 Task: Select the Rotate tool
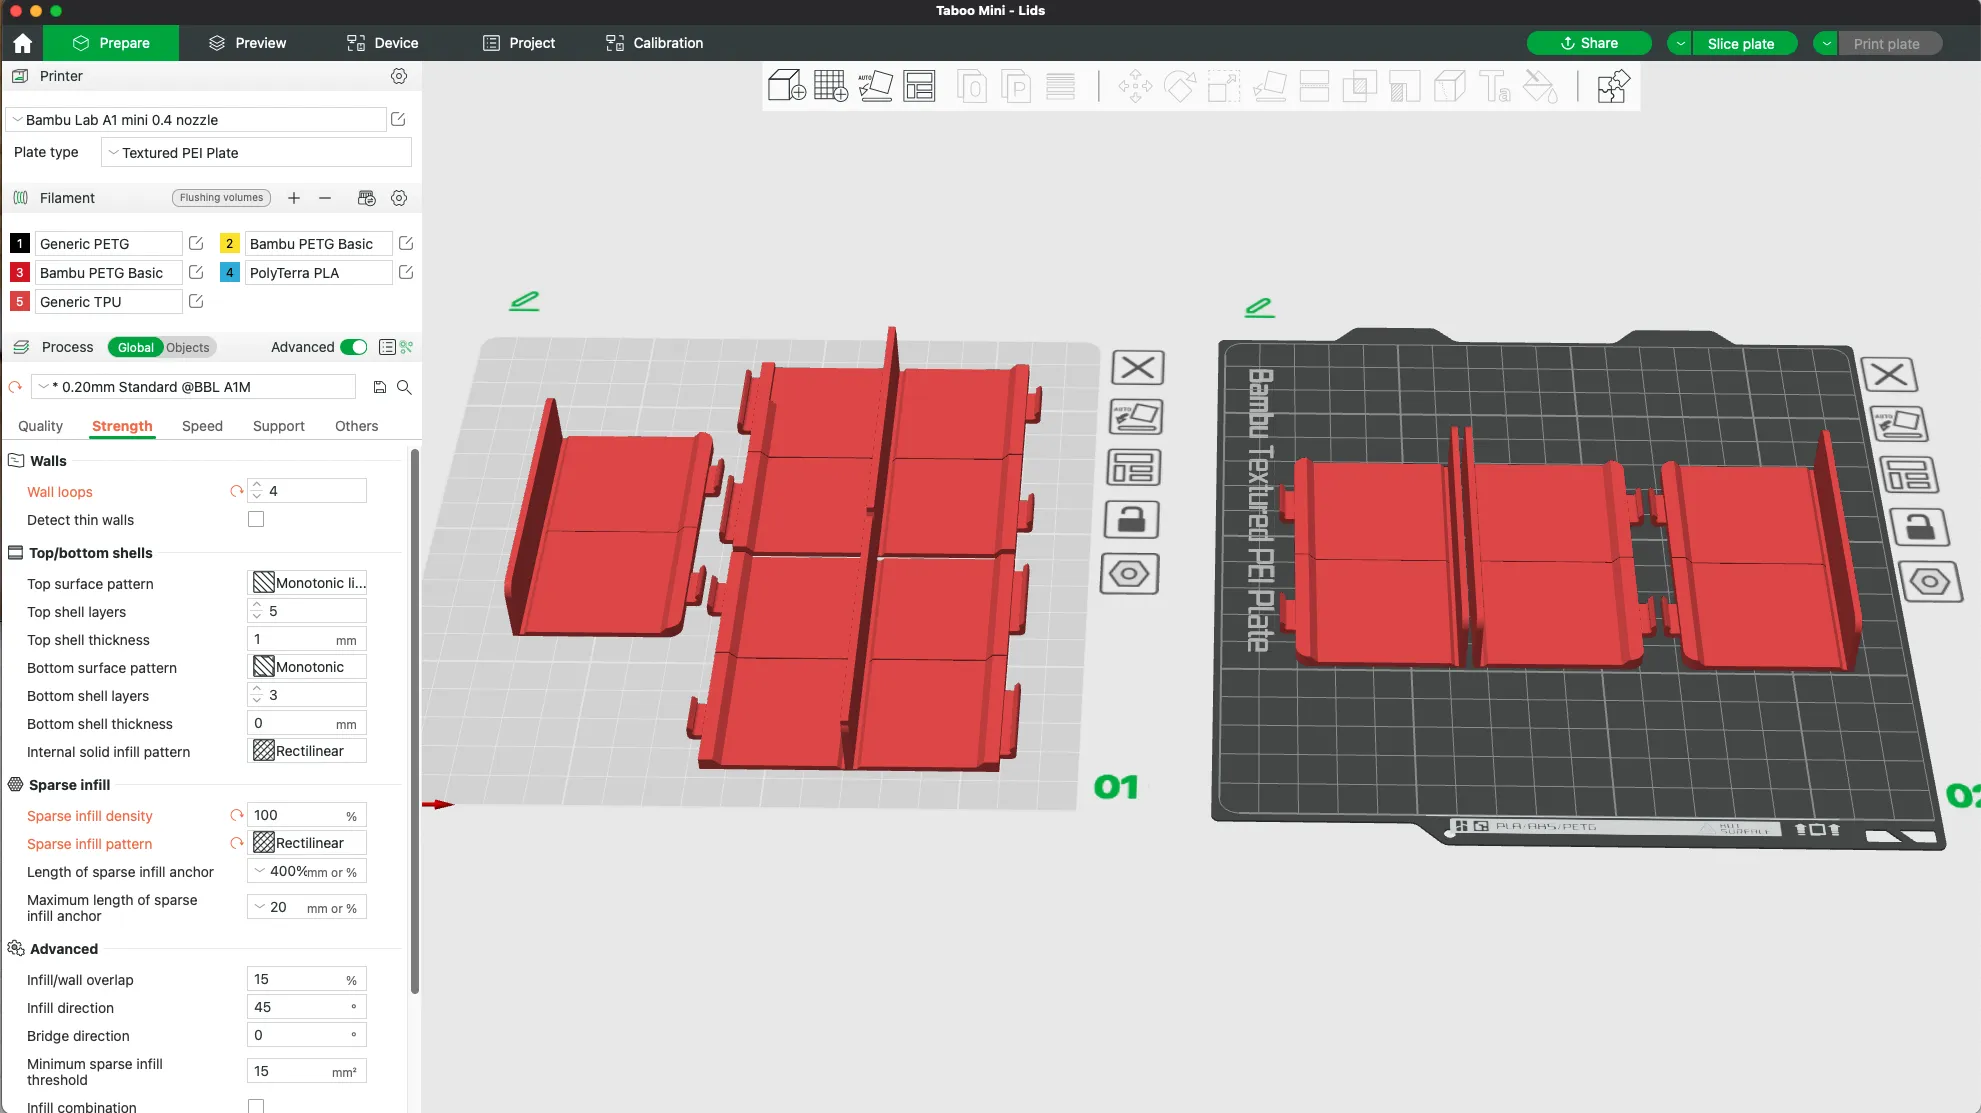point(1180,86)
